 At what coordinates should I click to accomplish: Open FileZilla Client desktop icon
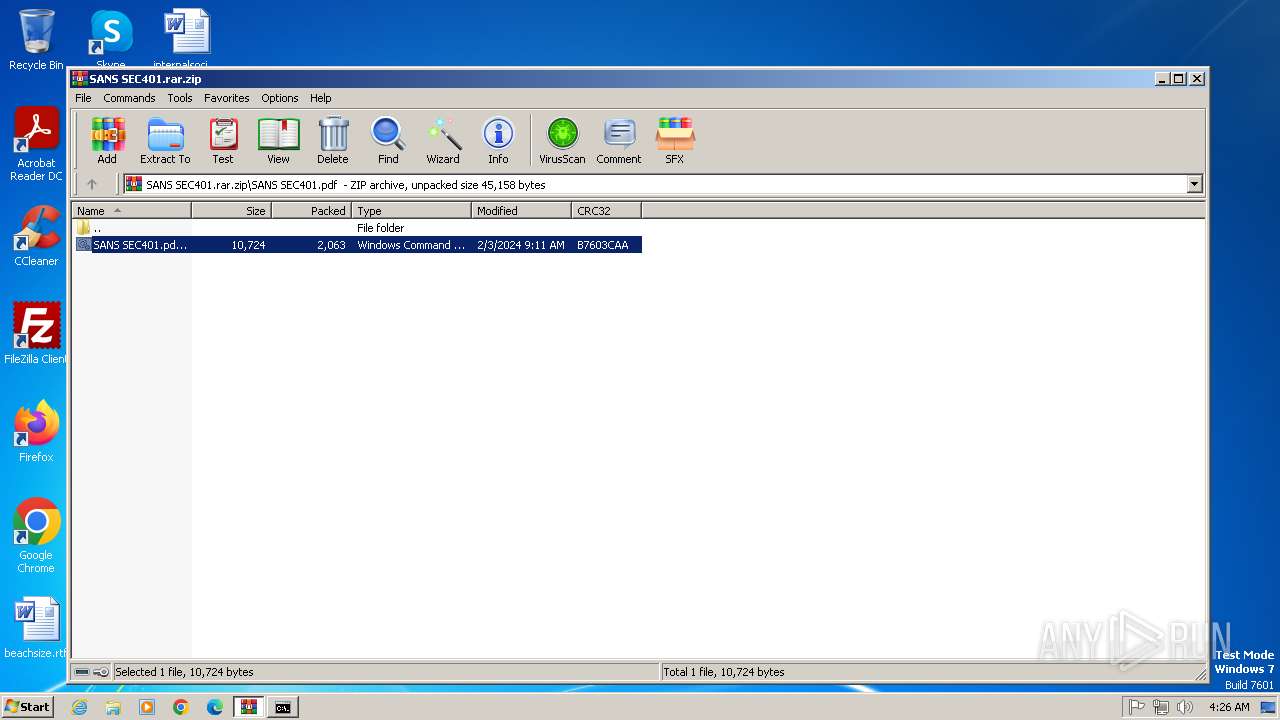(x=36, y=333)
